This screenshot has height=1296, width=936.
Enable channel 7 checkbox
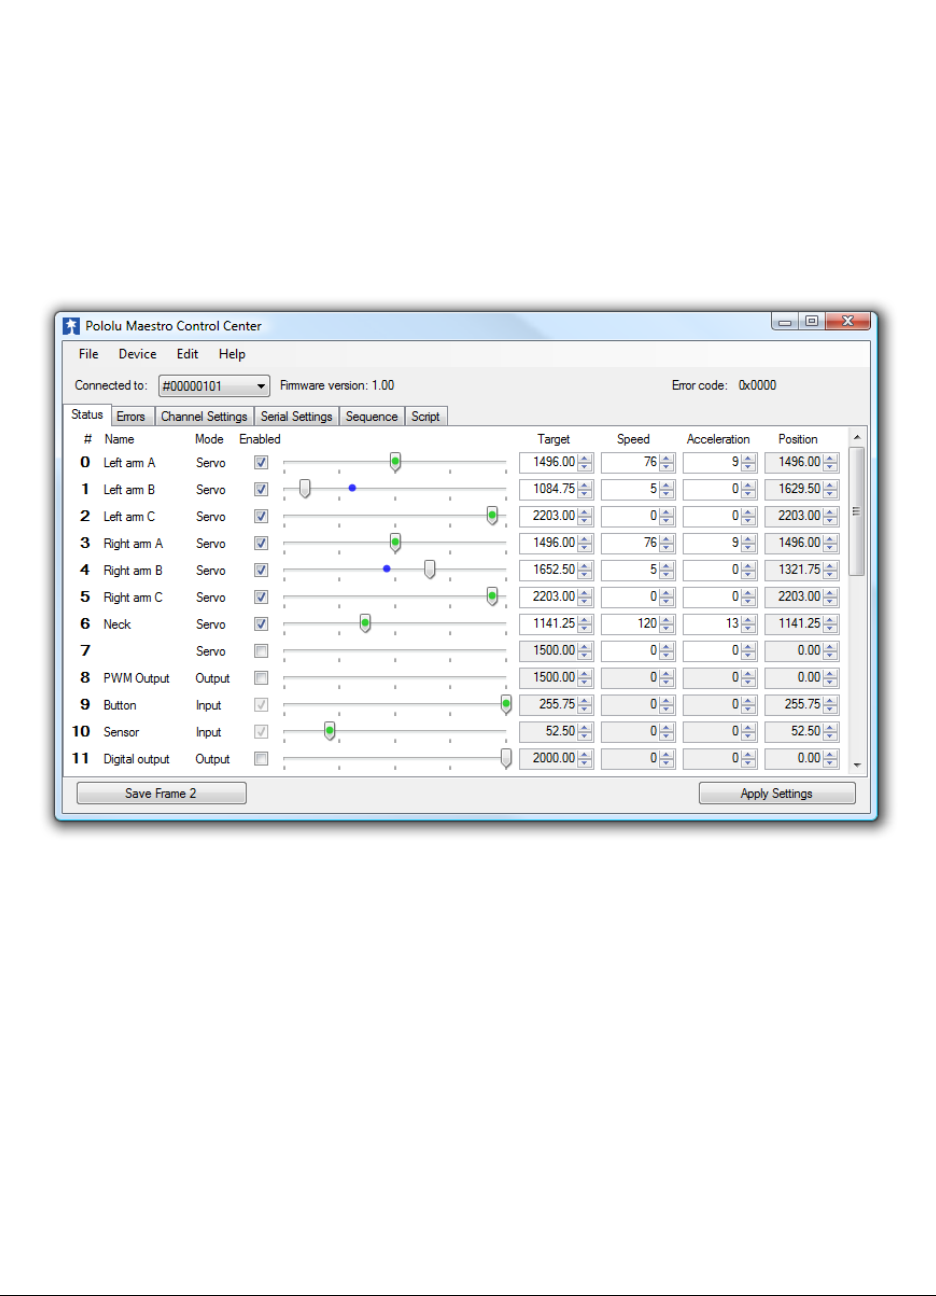[x=261, y=652]
